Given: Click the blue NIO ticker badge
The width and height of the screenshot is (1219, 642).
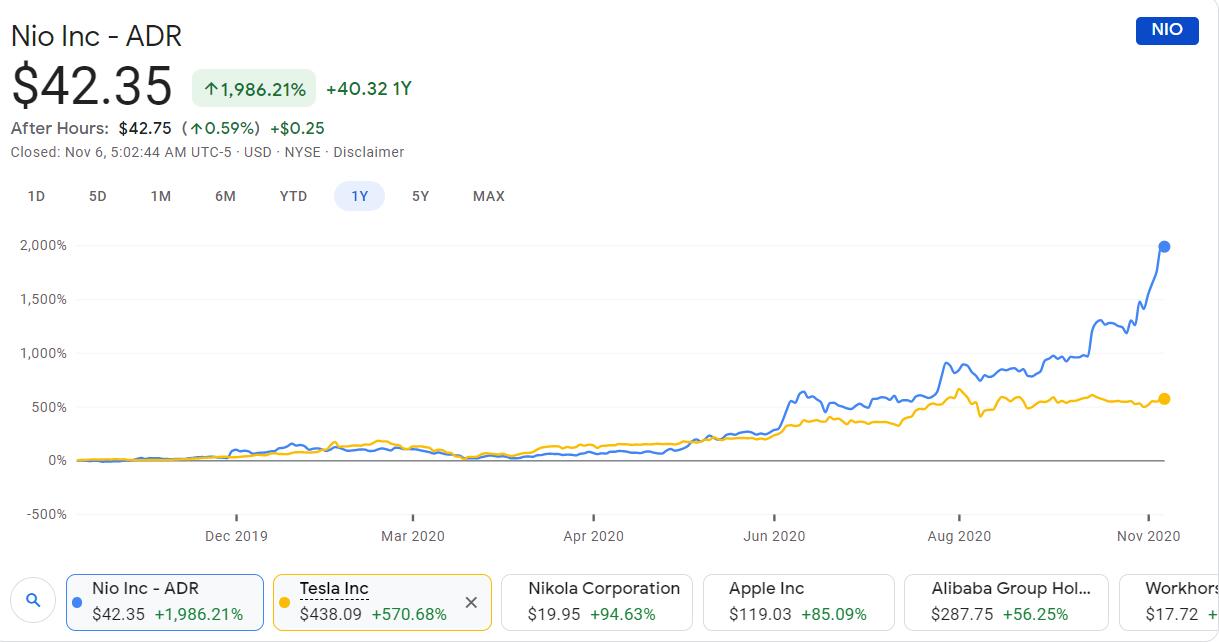Looking at the screenshot, I should 1166,30.
